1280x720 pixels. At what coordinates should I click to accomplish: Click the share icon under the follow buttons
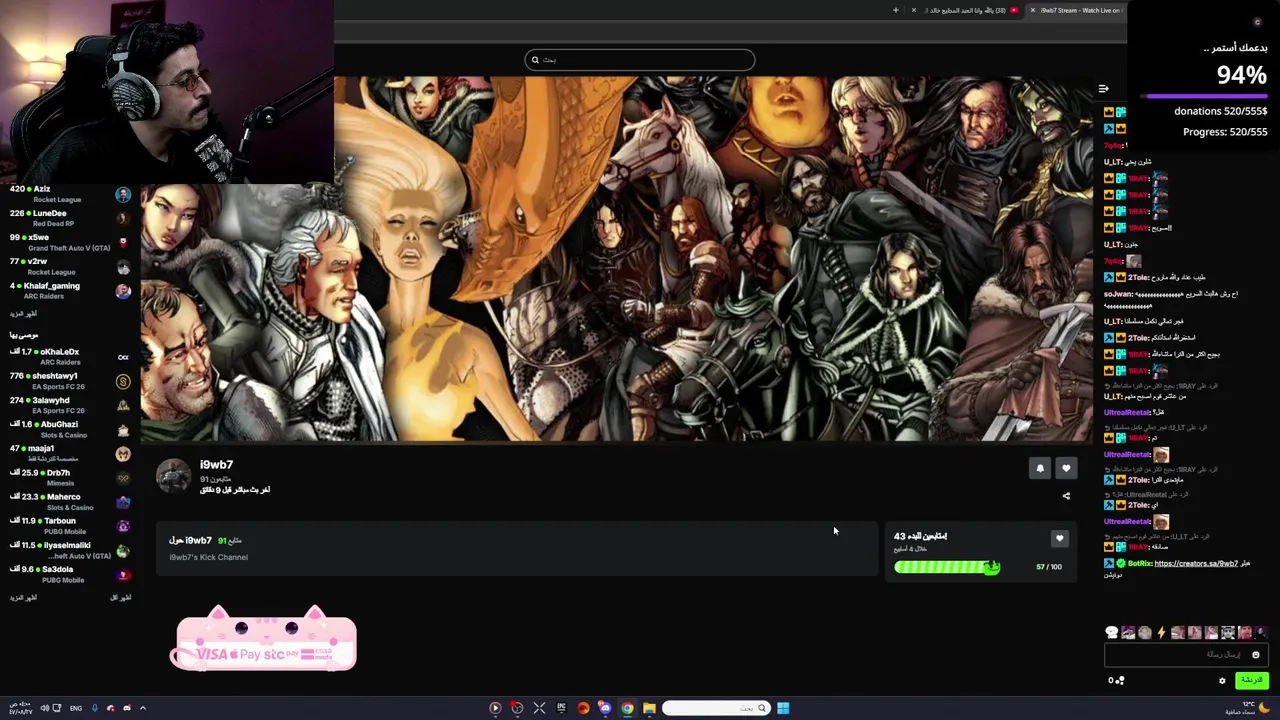point(1066,496)
